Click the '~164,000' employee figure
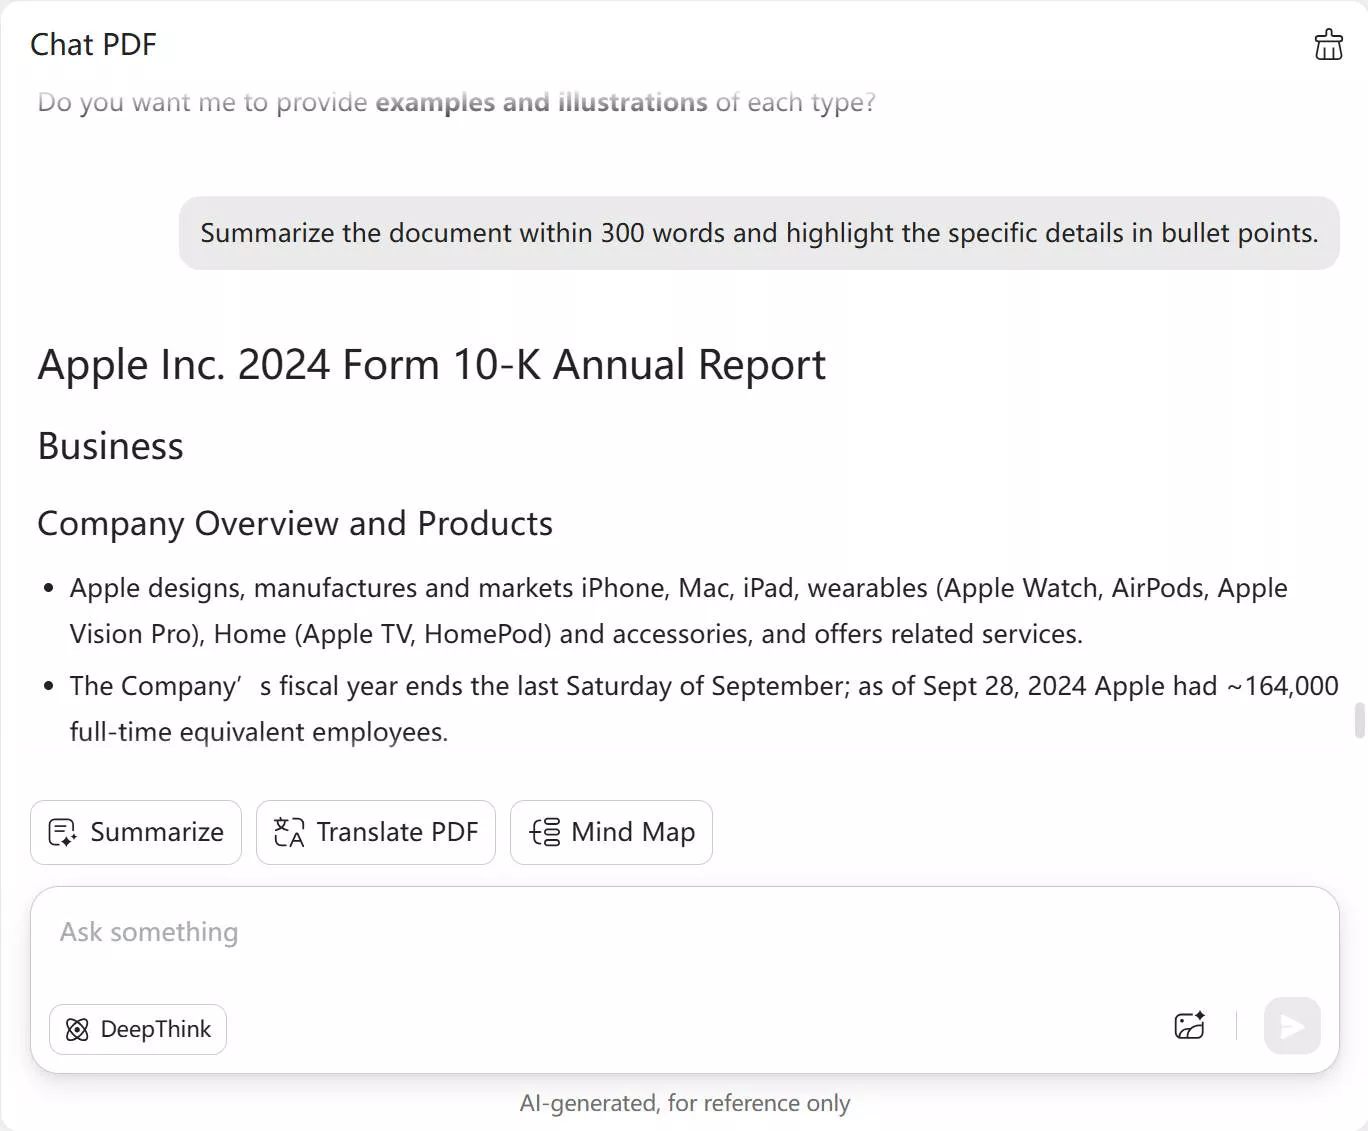 [x=1282, y=686]
